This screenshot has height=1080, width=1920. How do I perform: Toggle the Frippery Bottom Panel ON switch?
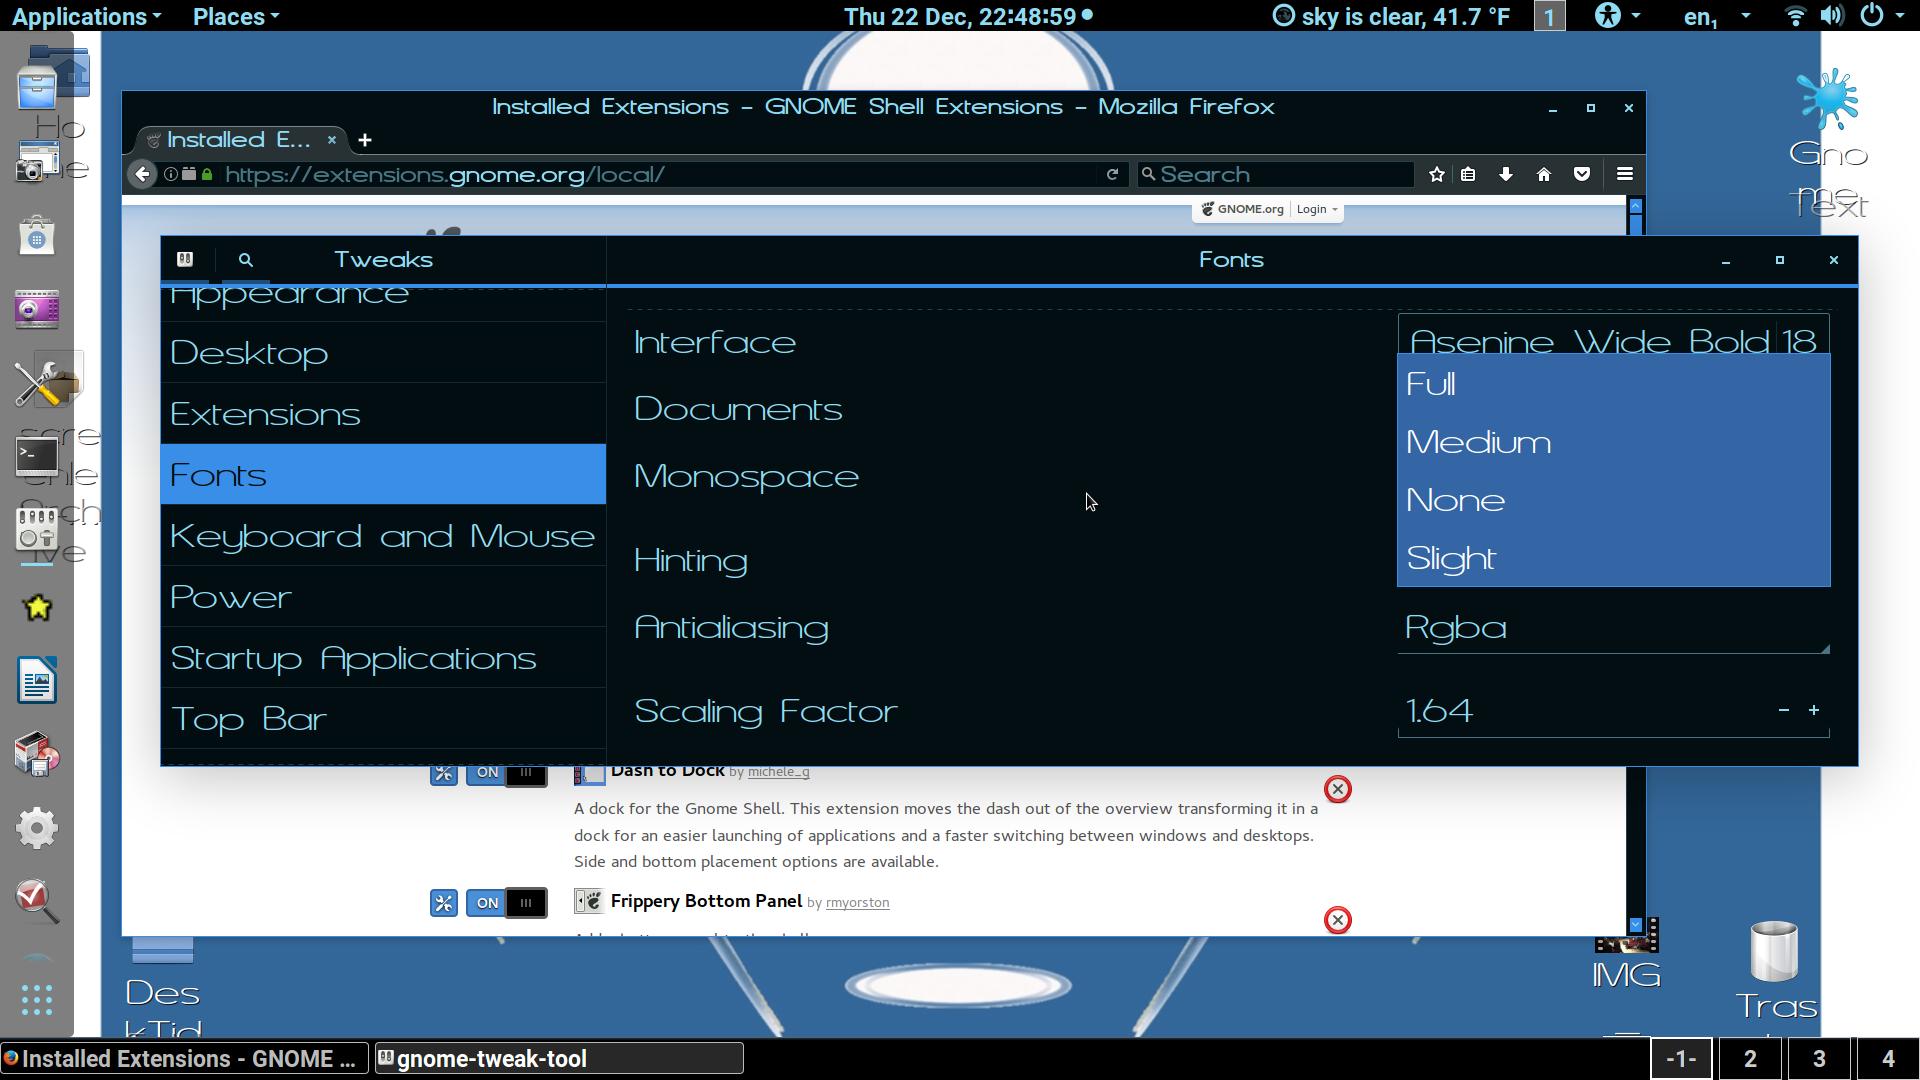click(506, 903)
